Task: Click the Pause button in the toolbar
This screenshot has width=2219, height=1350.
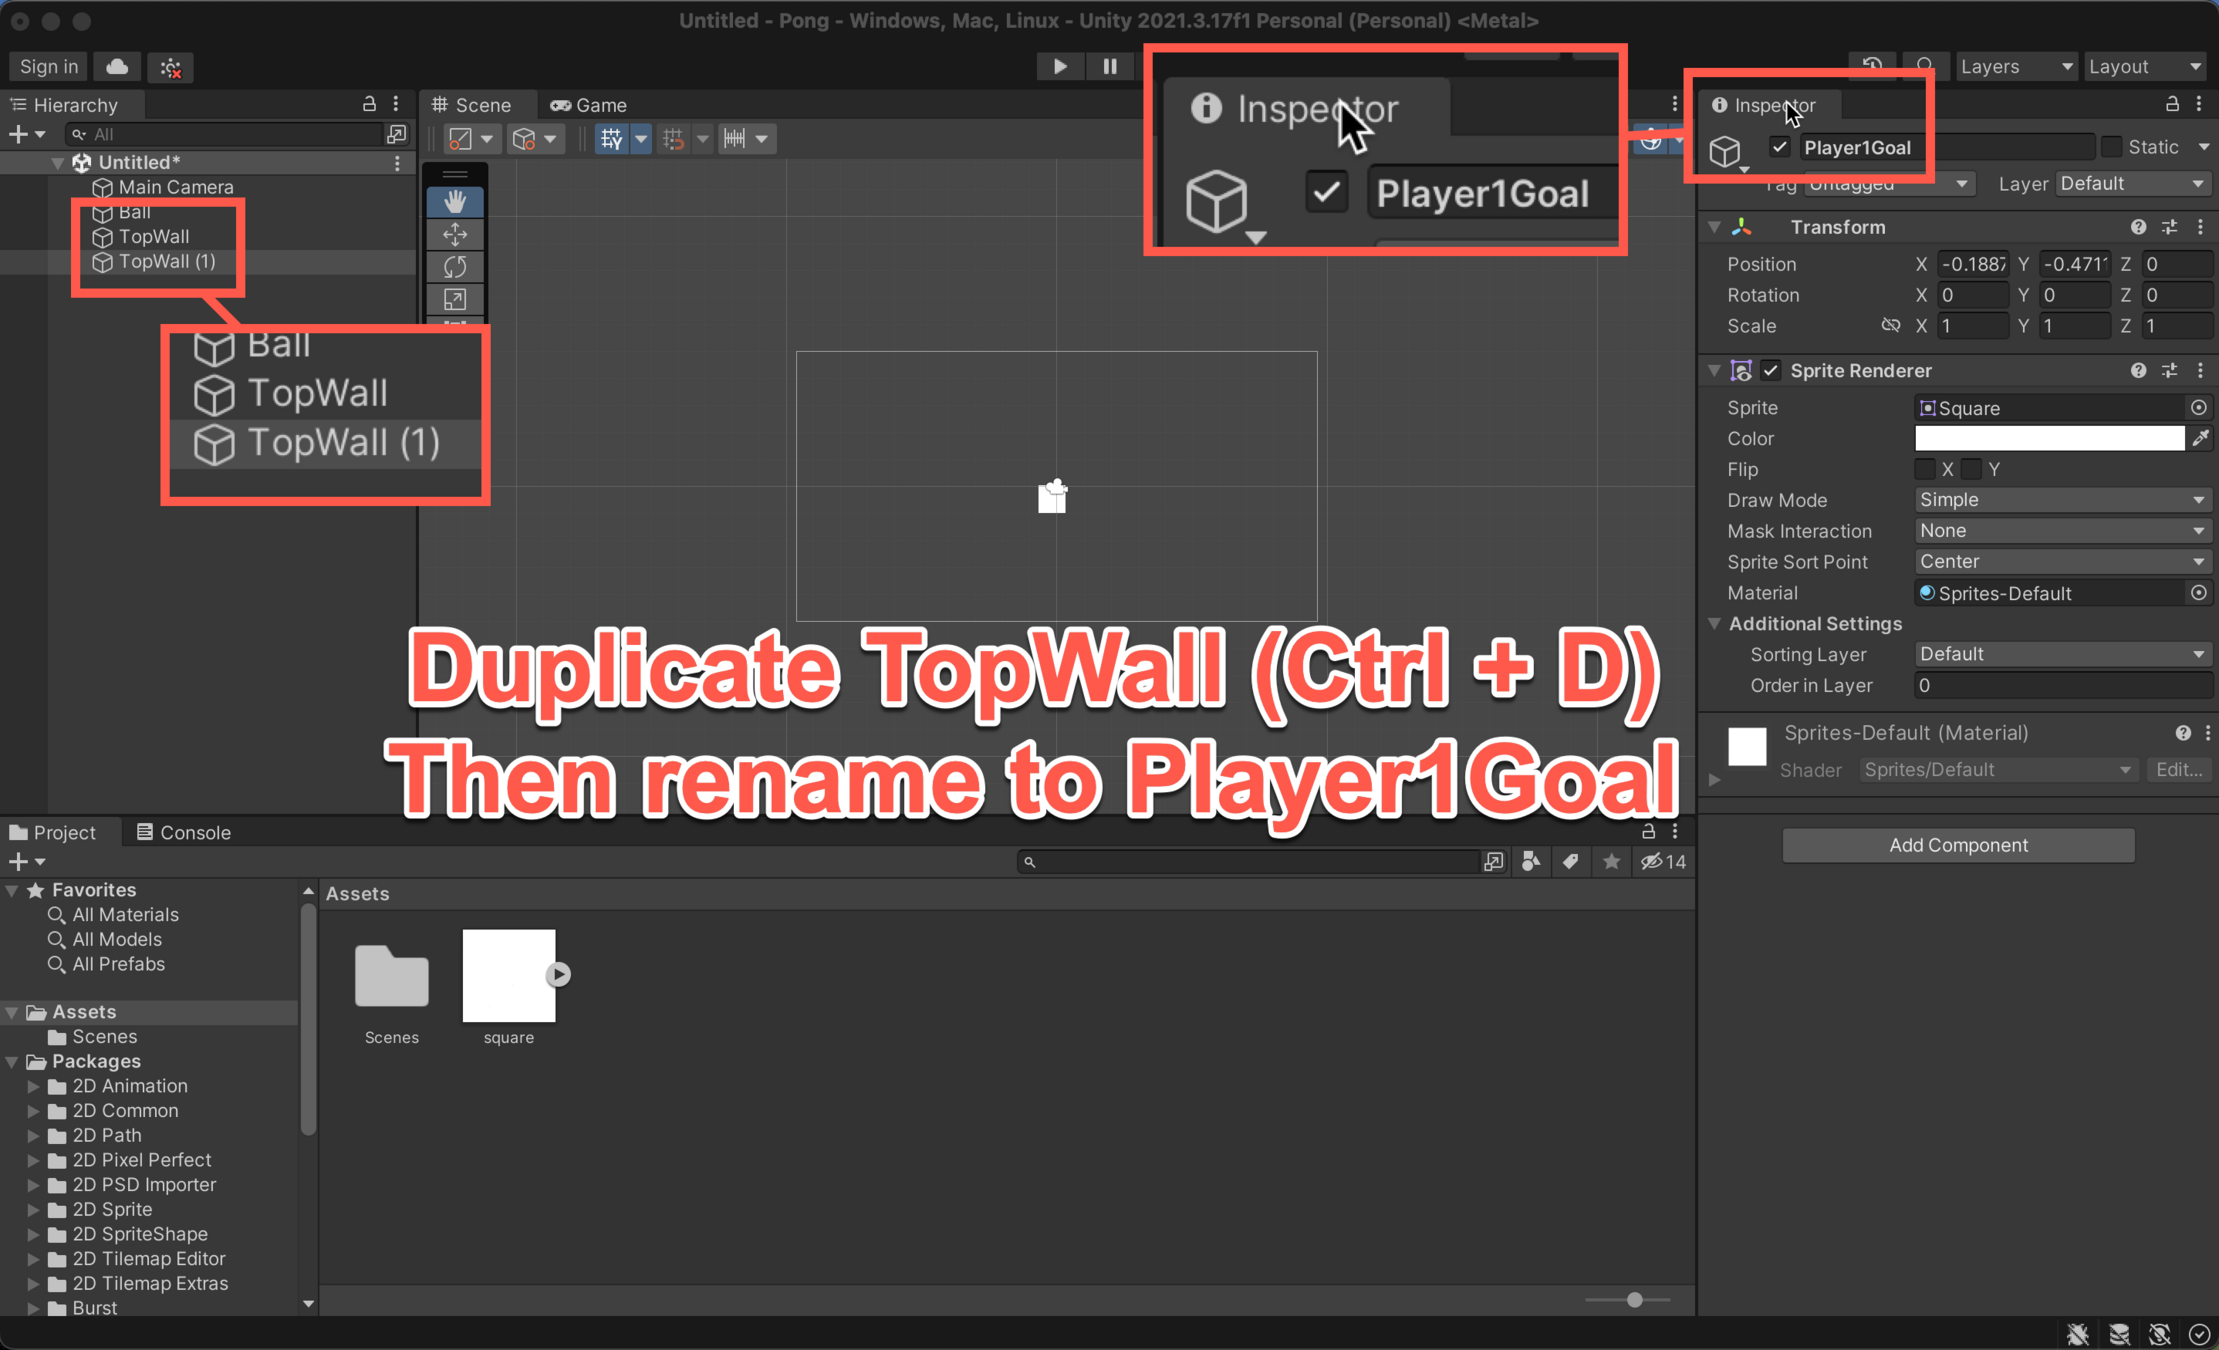Action: pos(1110,66)
